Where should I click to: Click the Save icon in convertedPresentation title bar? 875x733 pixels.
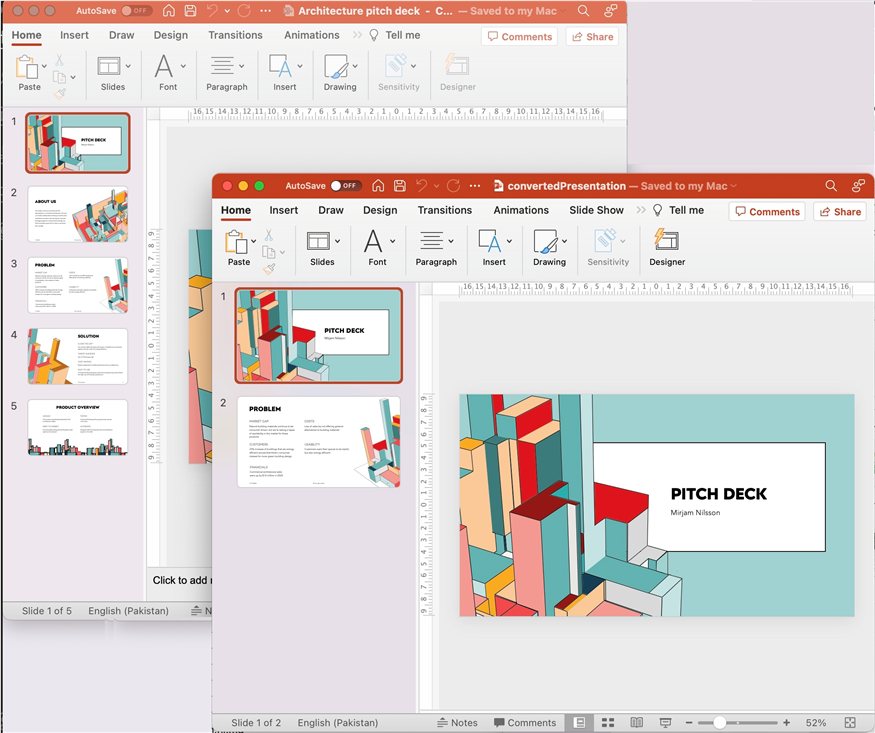point(400,186)
